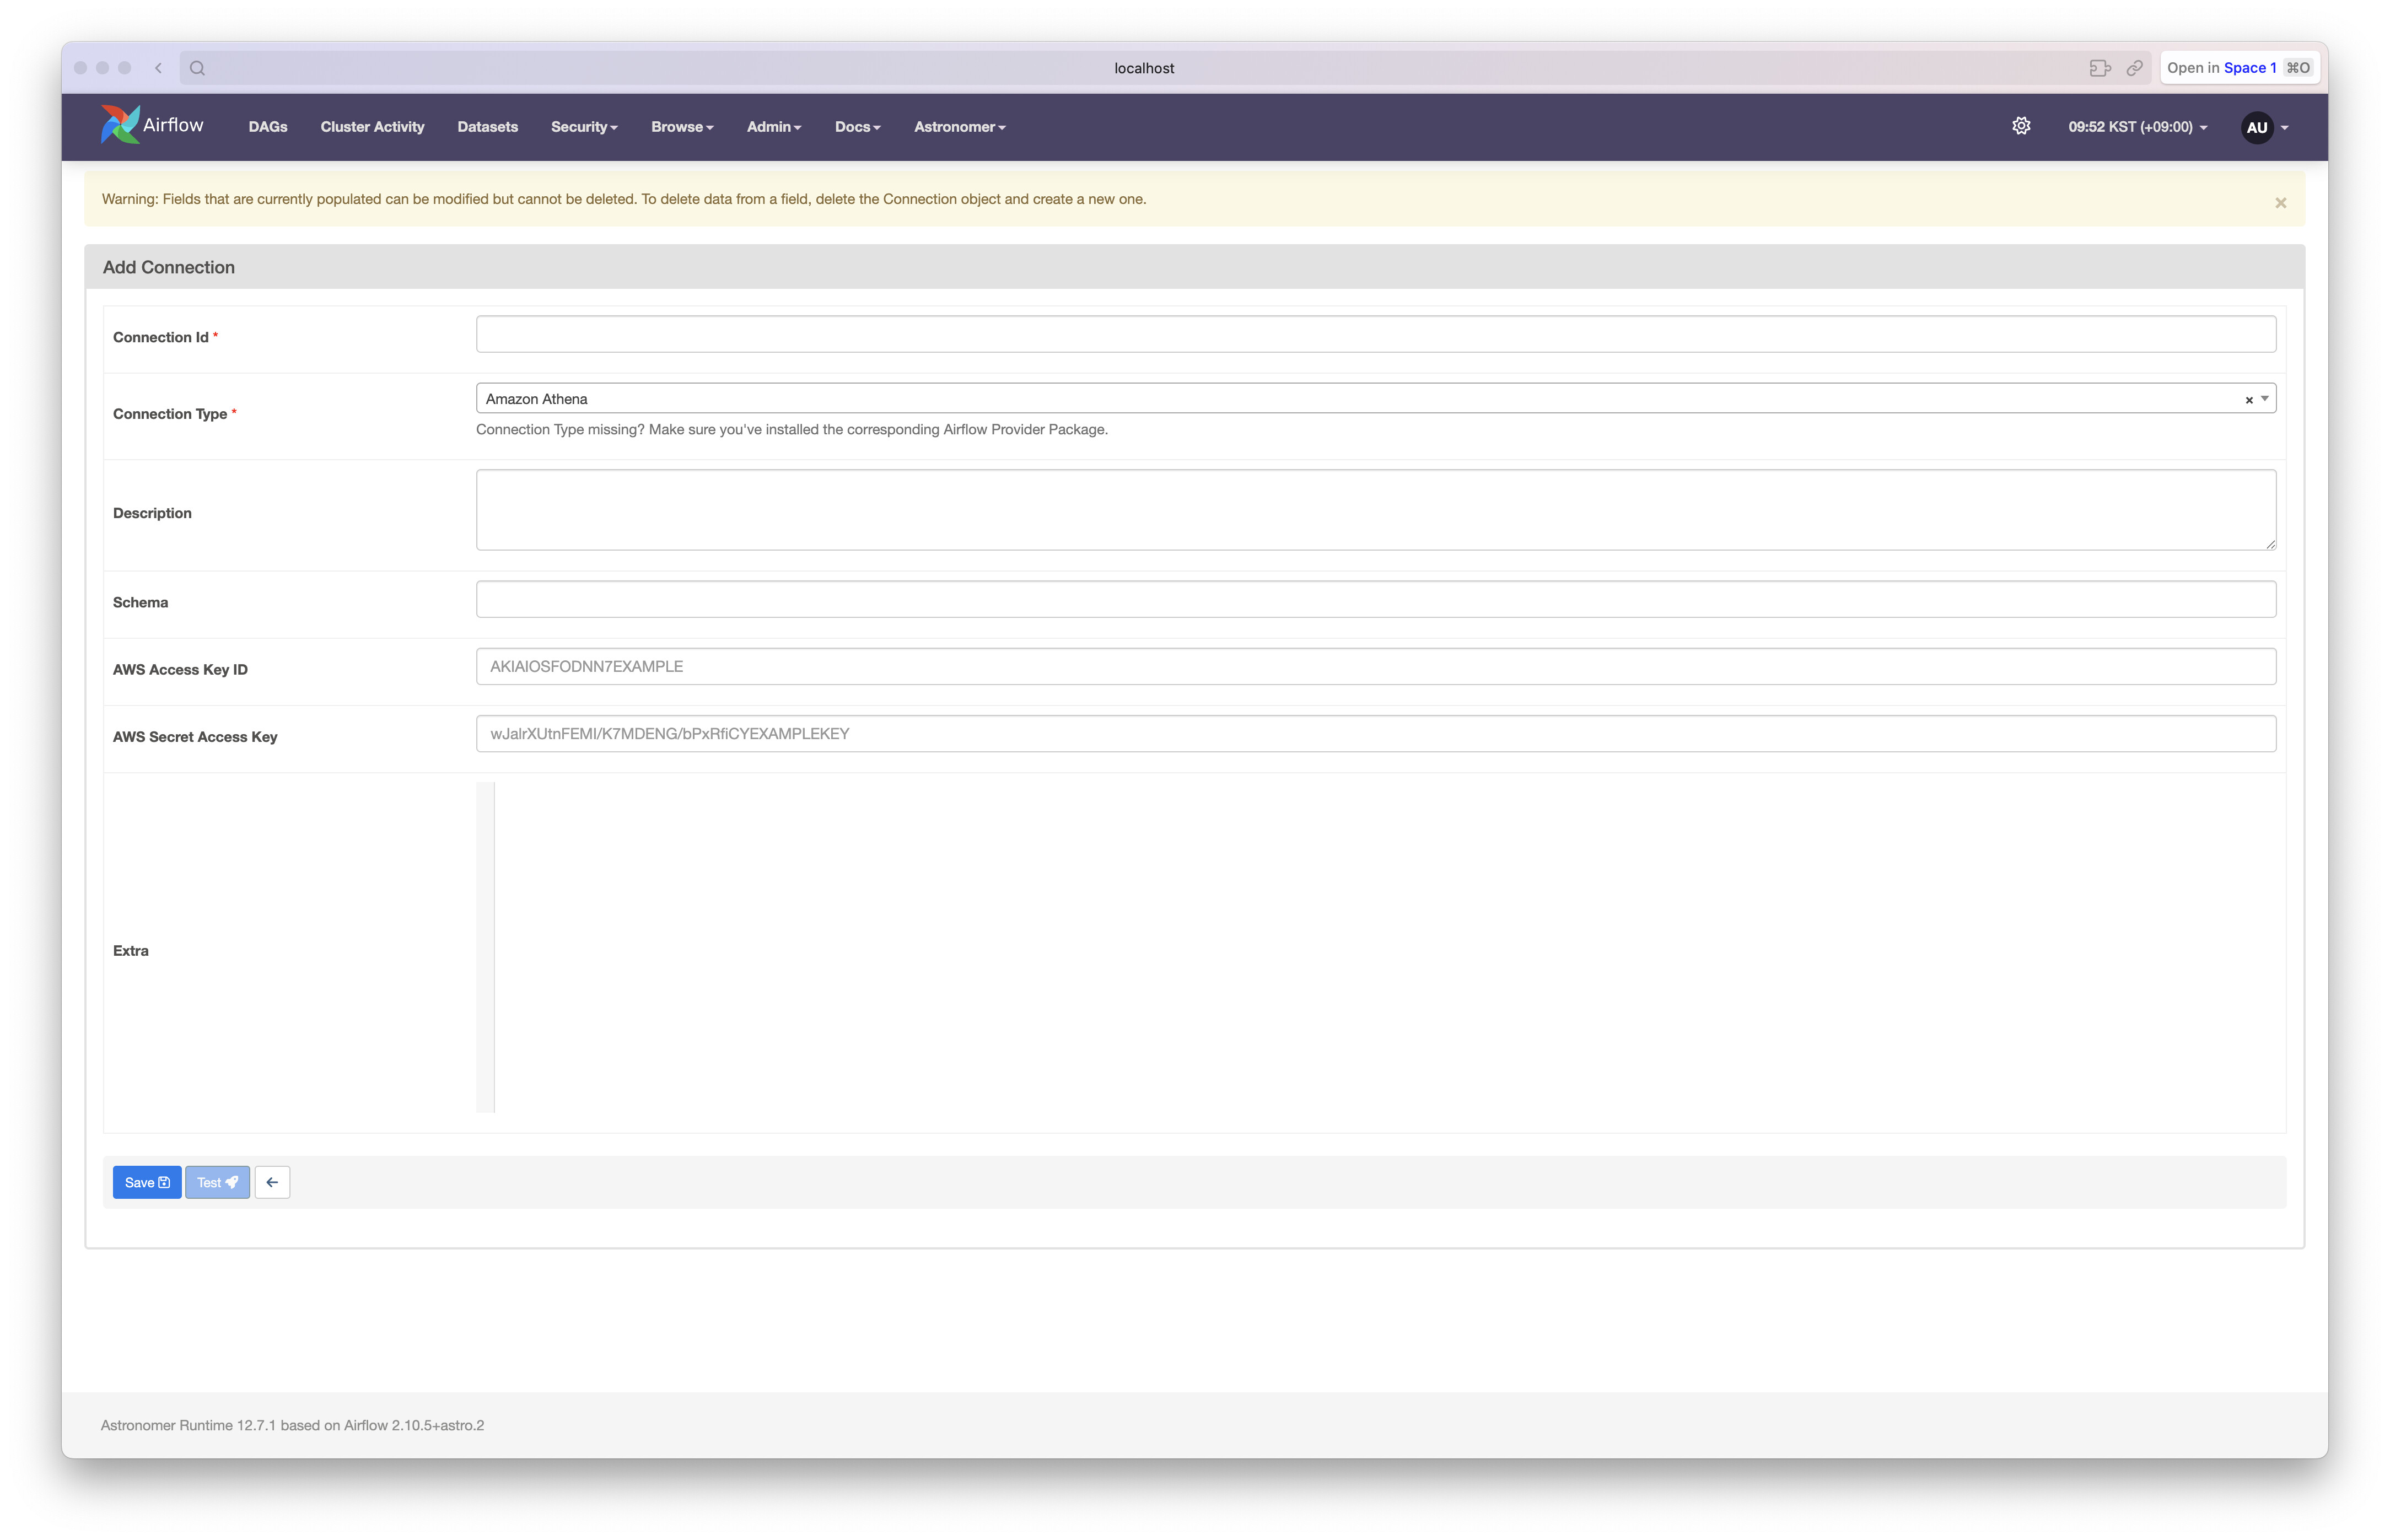This screenshot has height=1540, width=2390.
Task: Expand the Security menu
Action: pyautogui.click(x=584, y=127)
